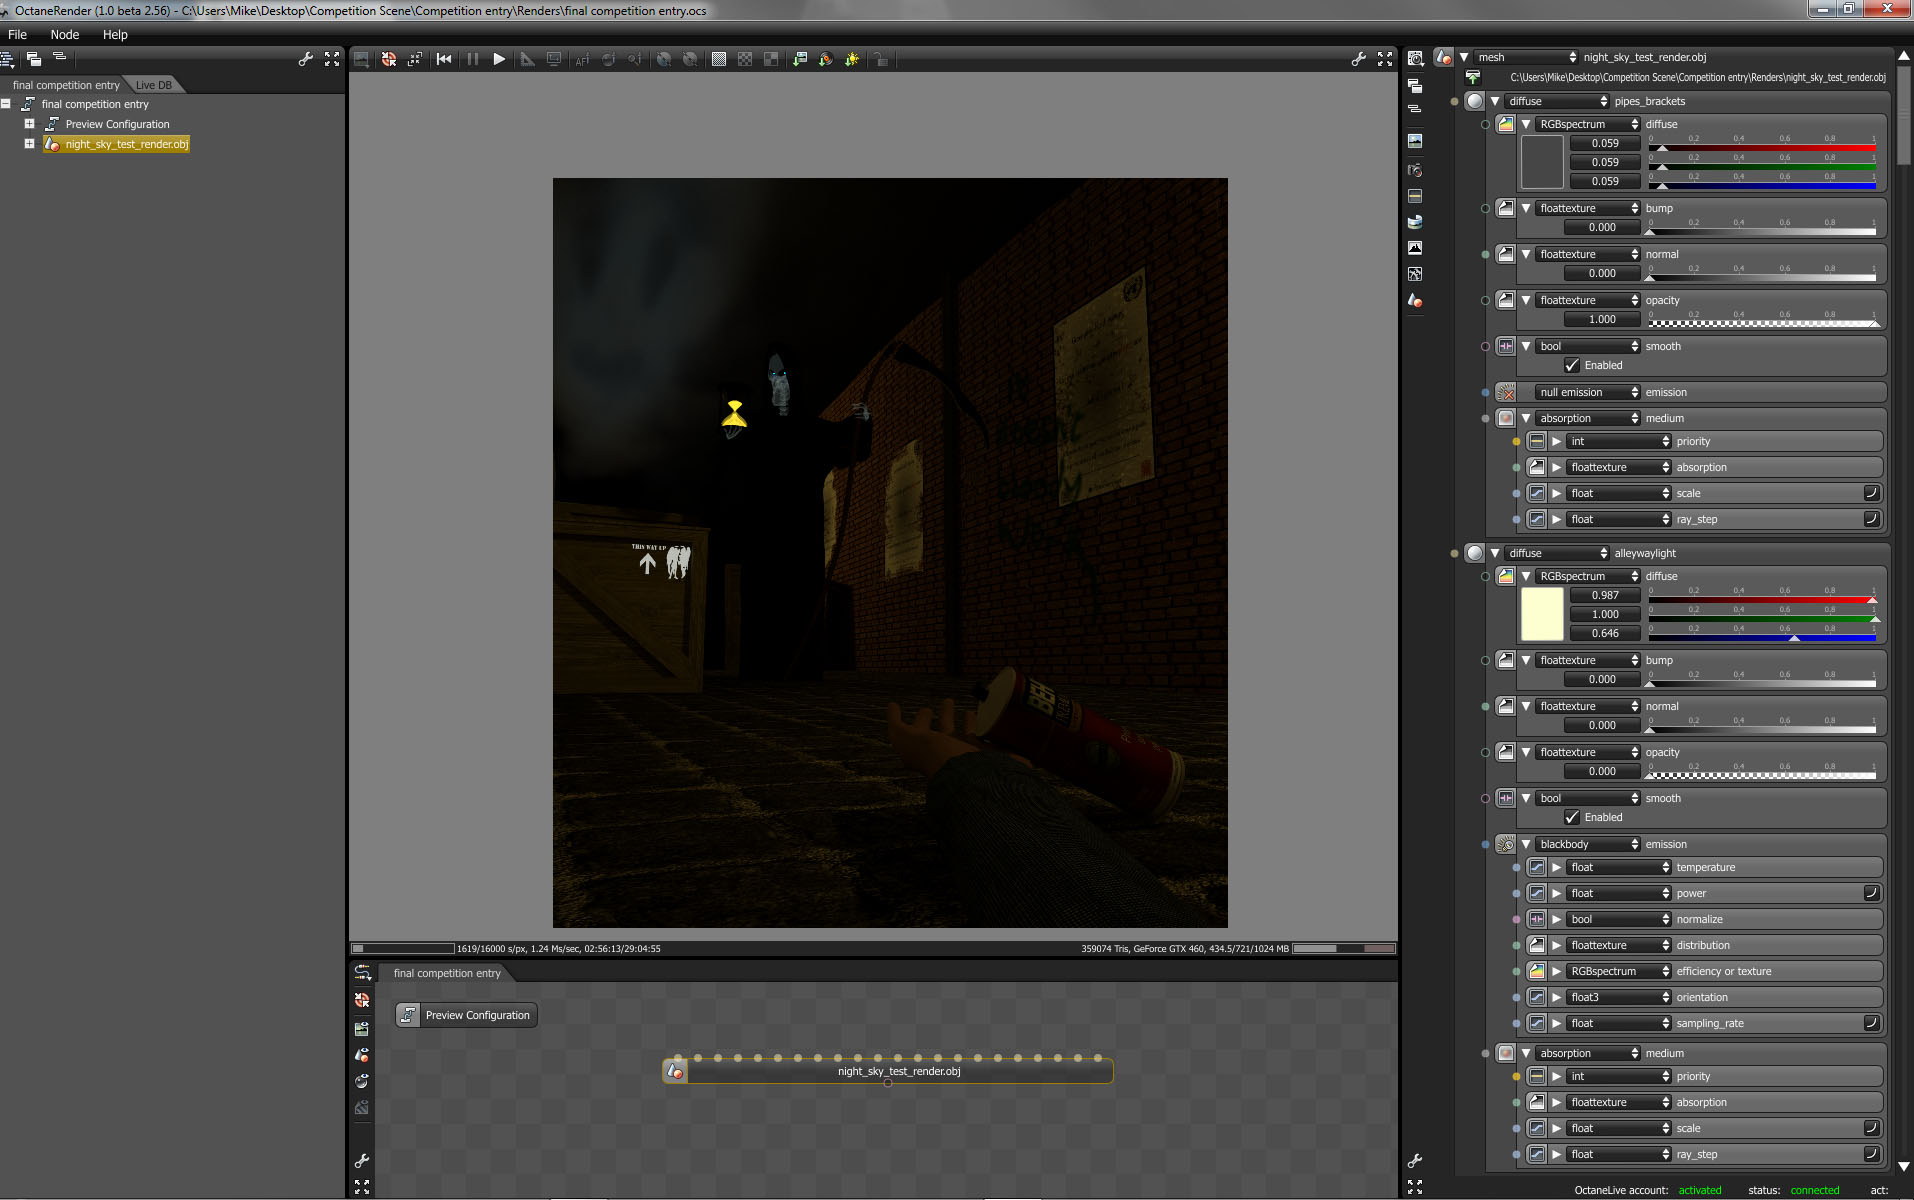Select final competition entry node graph tab
This screenshot has width=1914, height=1200.
[447, 974]
